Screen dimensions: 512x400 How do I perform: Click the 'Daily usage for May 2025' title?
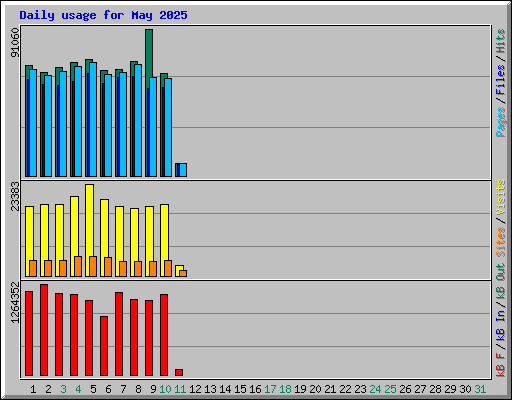[x=103, y=15]
